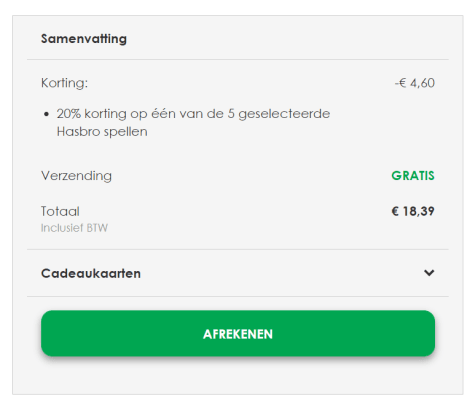
Task: Click the green GRATIS shipping text
Action: 413,176
